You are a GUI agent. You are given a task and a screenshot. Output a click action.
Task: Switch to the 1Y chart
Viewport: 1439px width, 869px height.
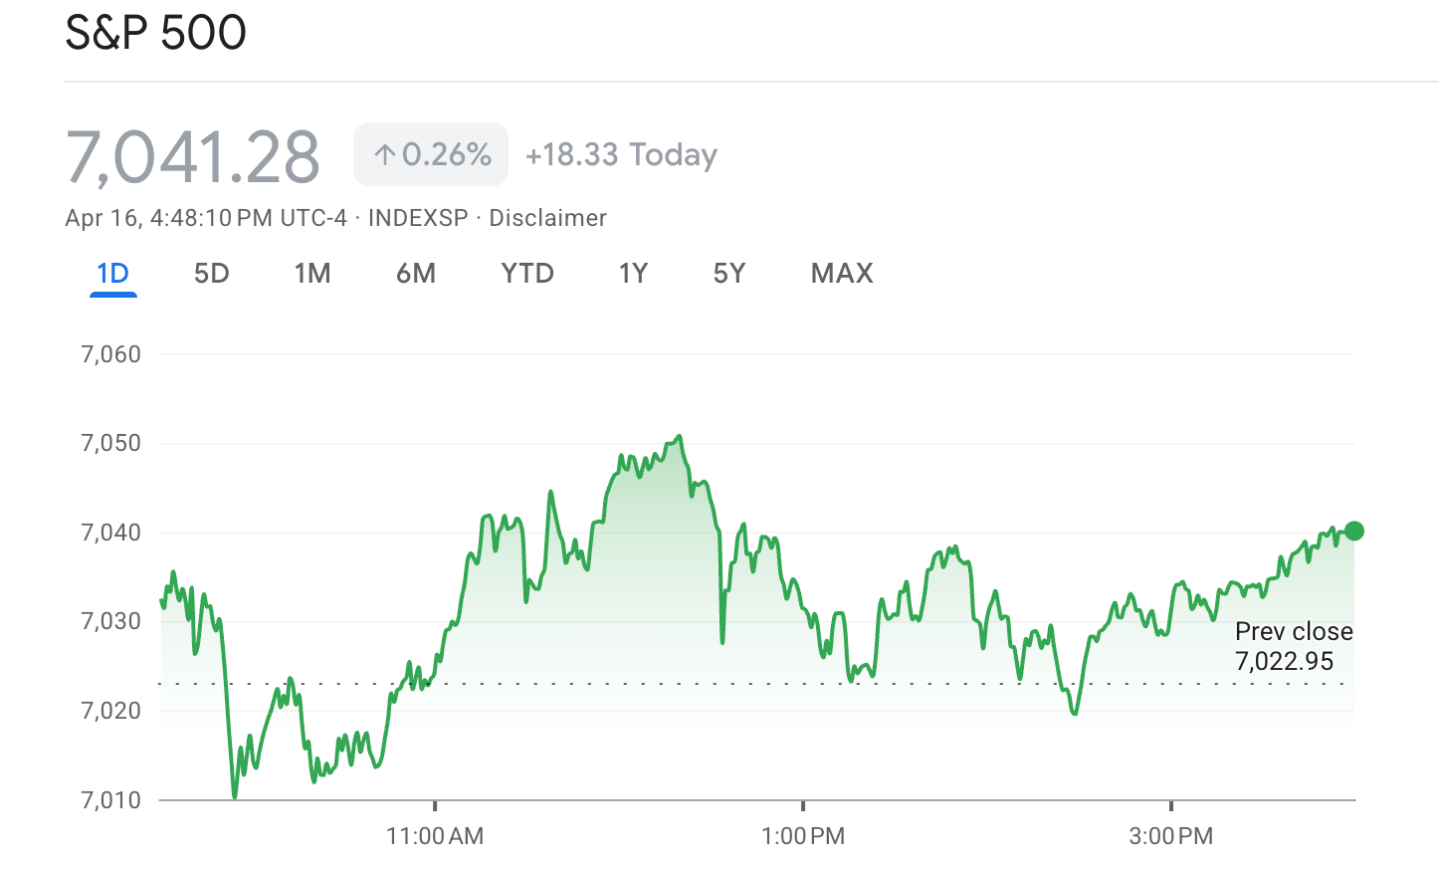tap(633, 273)
